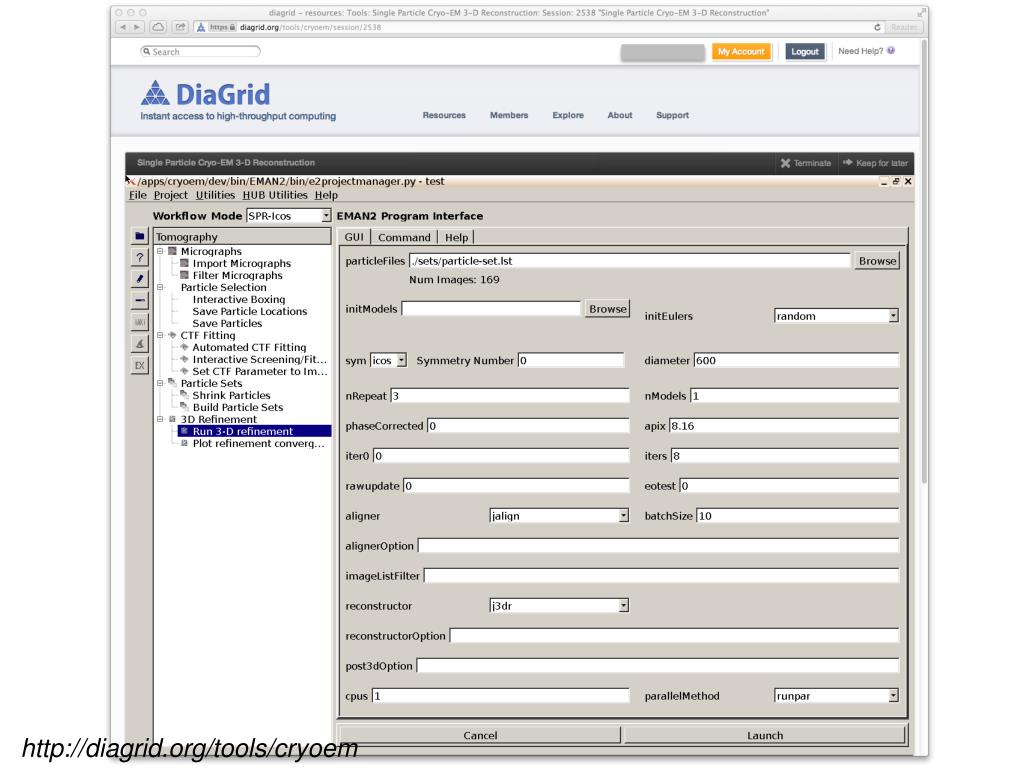Image resolution: width=1024 pixels, height=768 pixels.
Task: Collapse the Particle Selection tree node
Action: point(160,287)
